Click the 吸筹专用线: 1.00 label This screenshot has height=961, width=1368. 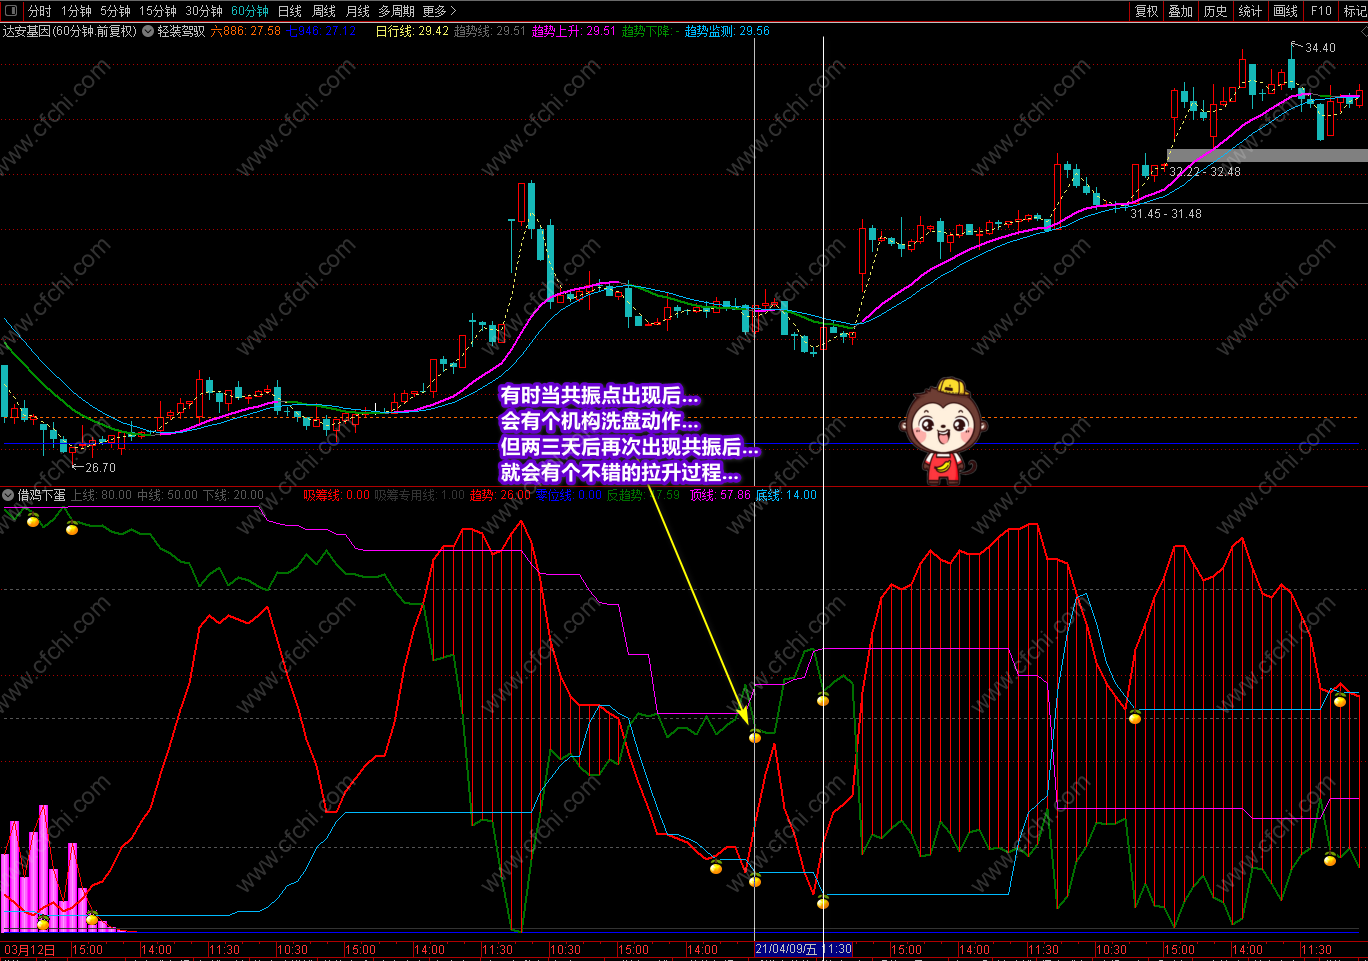tap(420, 495)
